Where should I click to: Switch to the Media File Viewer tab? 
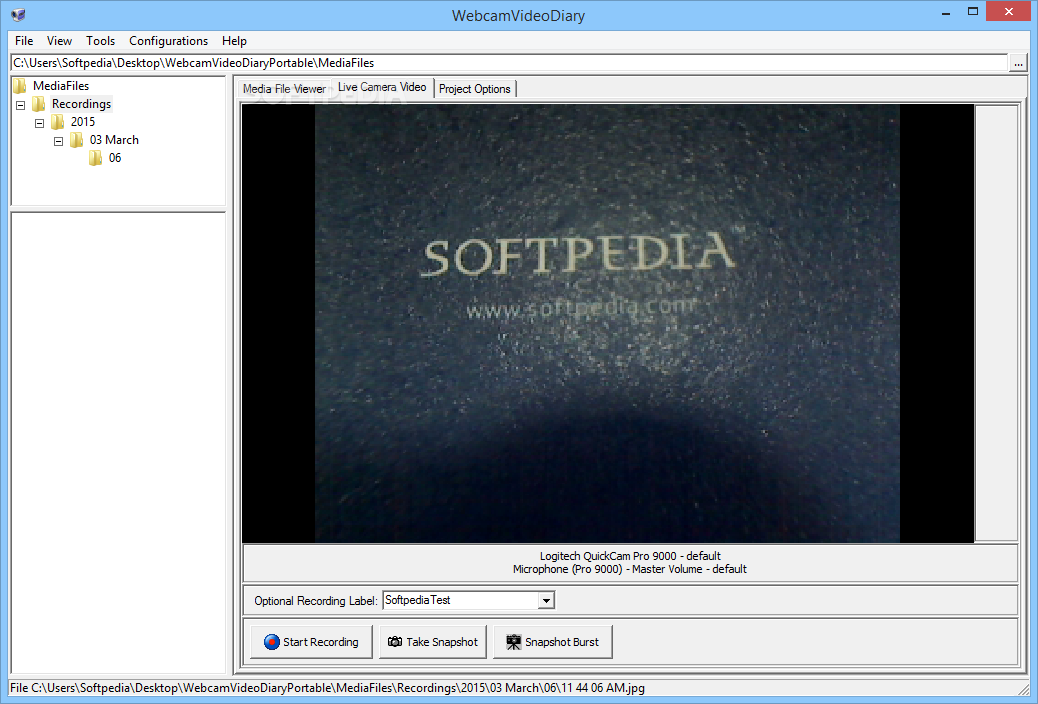284,89
